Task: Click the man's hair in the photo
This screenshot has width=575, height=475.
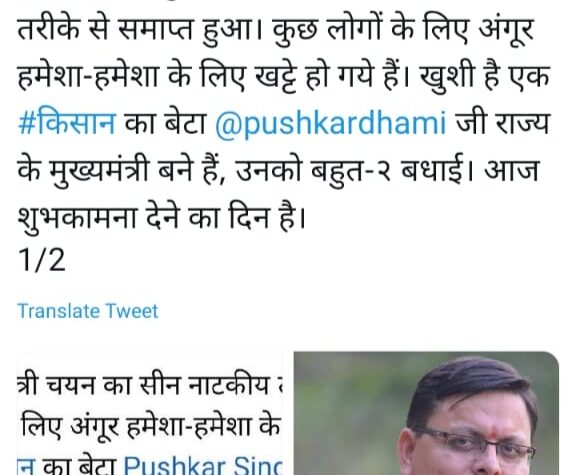Action: (473, 387)
